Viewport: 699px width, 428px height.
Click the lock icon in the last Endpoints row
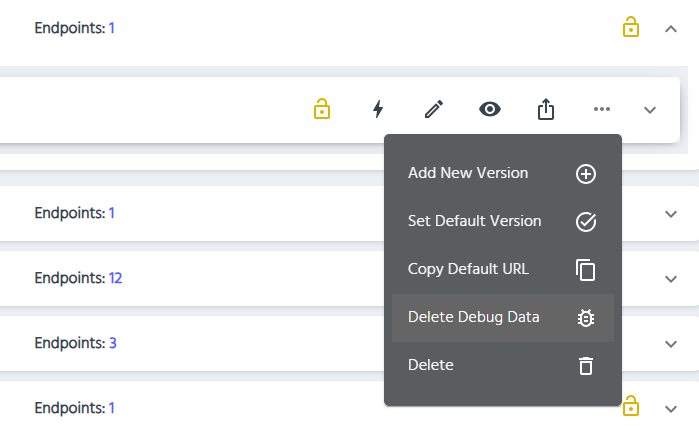(630, 407)
